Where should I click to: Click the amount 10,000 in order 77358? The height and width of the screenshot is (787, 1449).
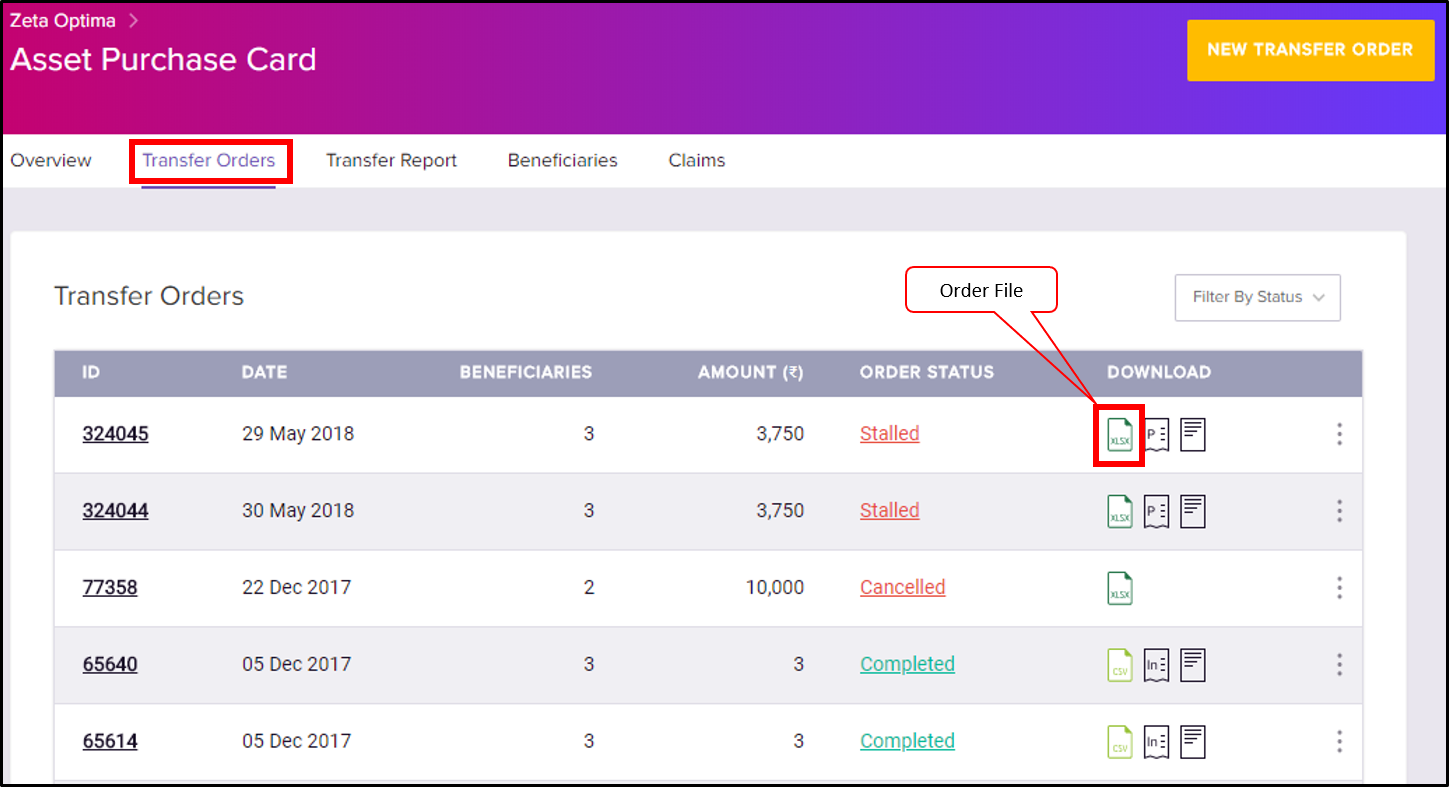(x=775, y=588)
